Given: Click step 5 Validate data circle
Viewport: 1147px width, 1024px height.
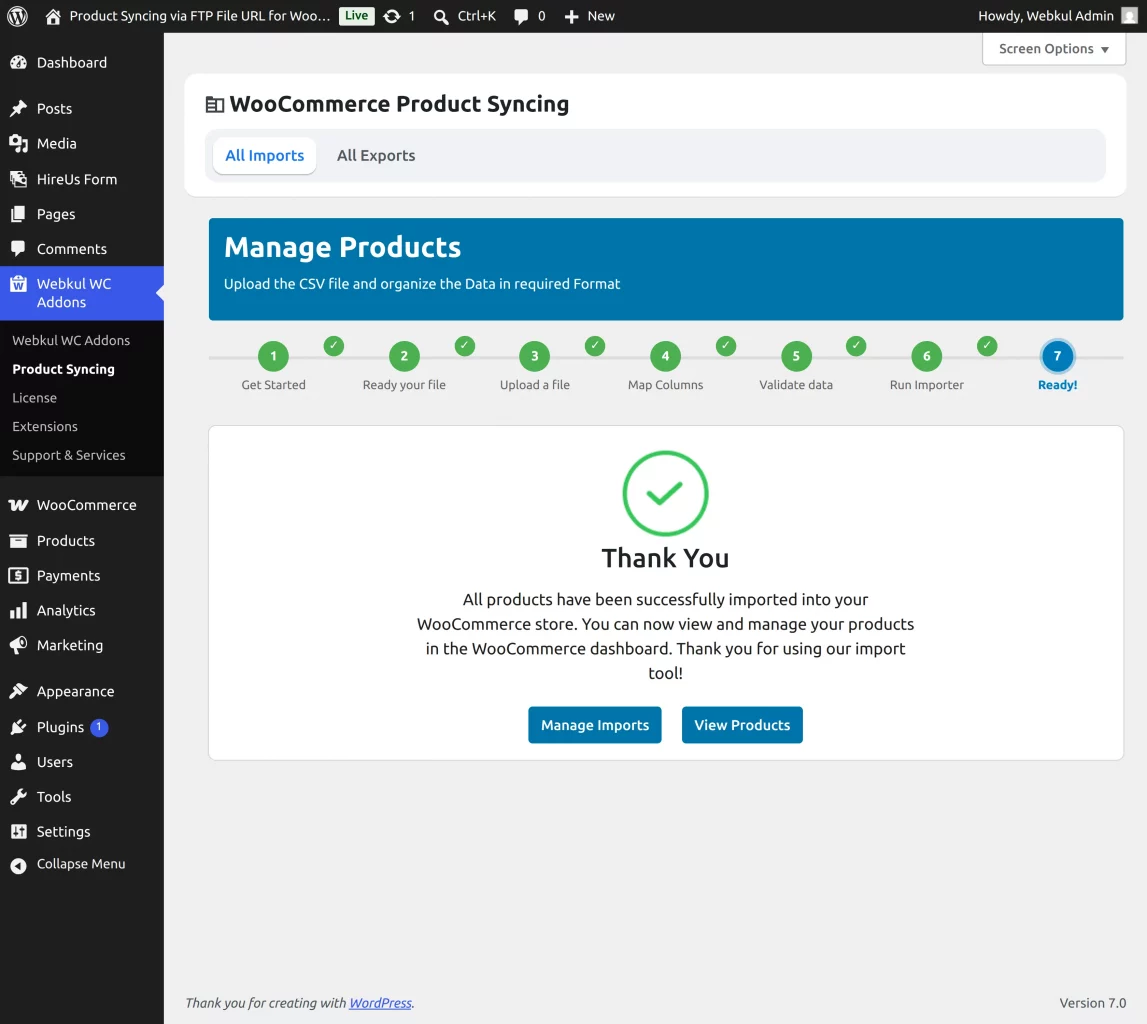Looking at the screenshot, I should tap(796, 356).
